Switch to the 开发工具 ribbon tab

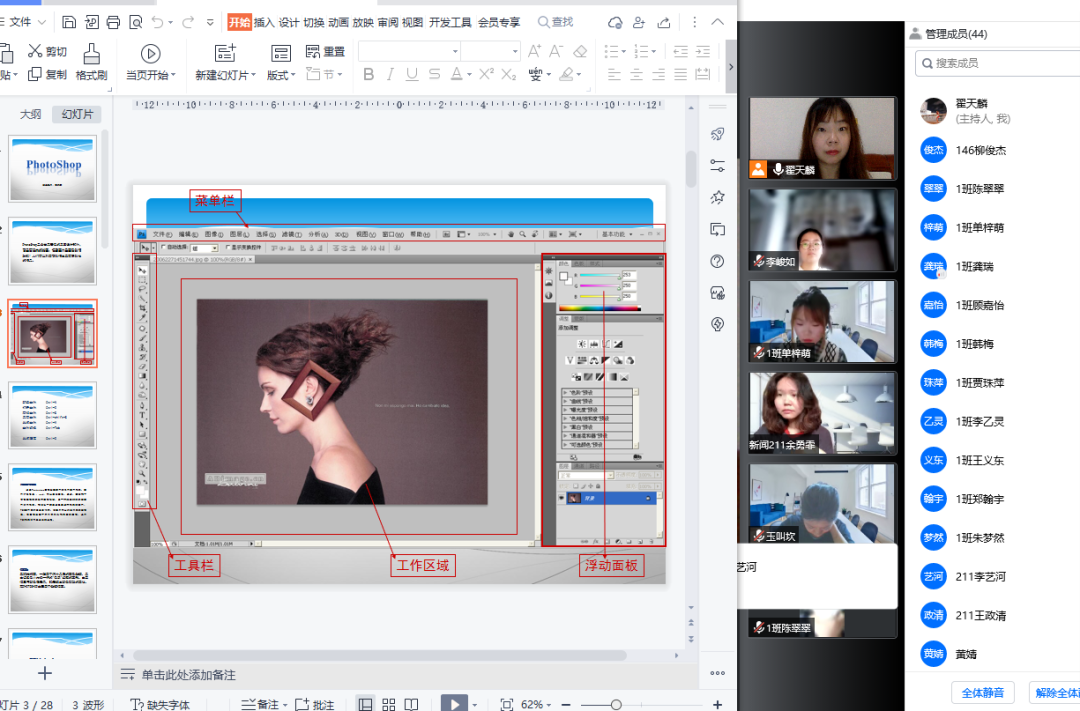pyautogui.click(x=450, y=22)
